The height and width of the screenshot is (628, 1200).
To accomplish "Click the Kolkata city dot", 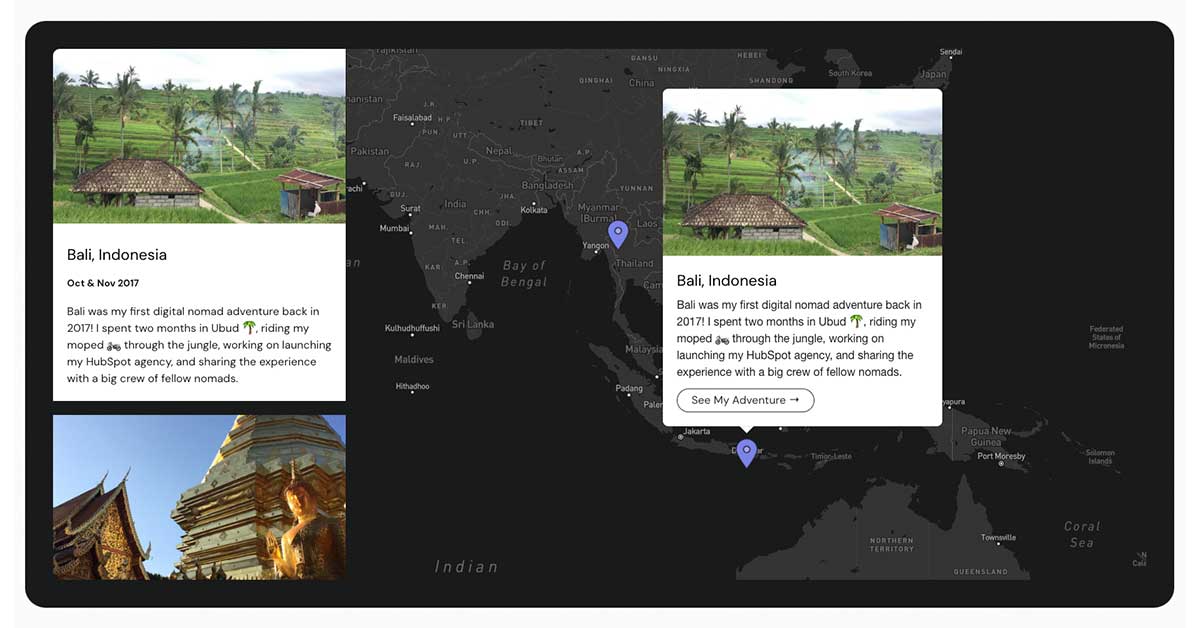I will 533,202.
